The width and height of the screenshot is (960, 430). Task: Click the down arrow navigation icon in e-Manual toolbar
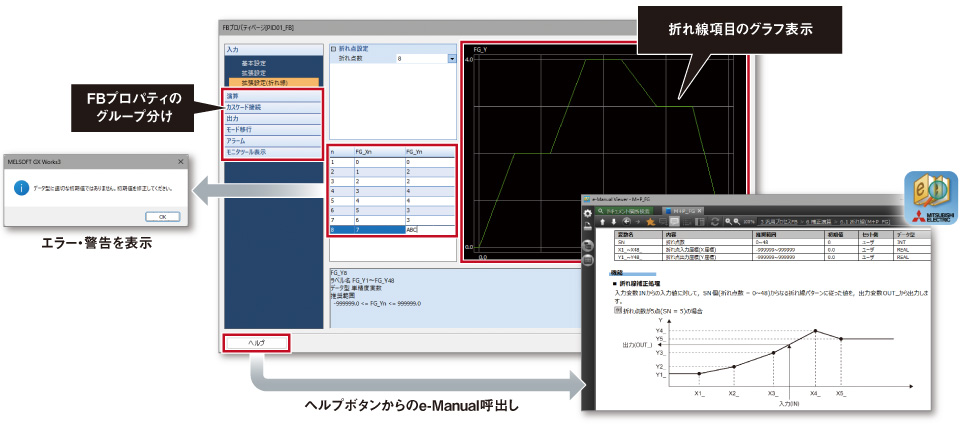tap(613, 221)
